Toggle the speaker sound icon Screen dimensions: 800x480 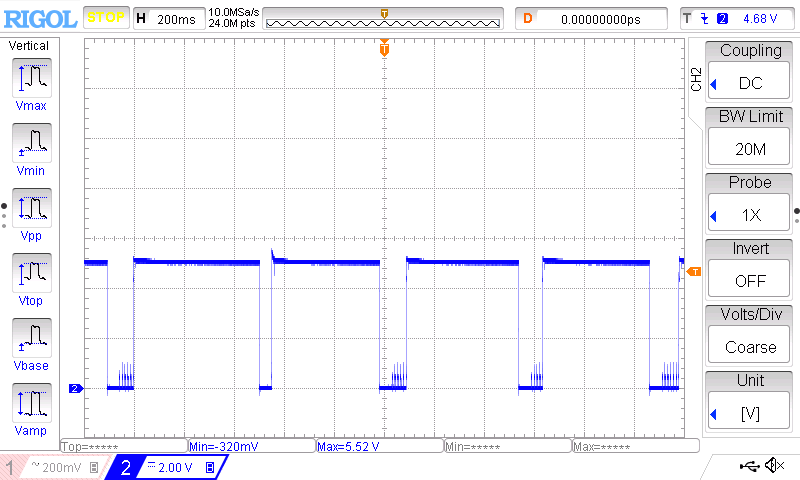pyautogui.click(x=773, y=465)
